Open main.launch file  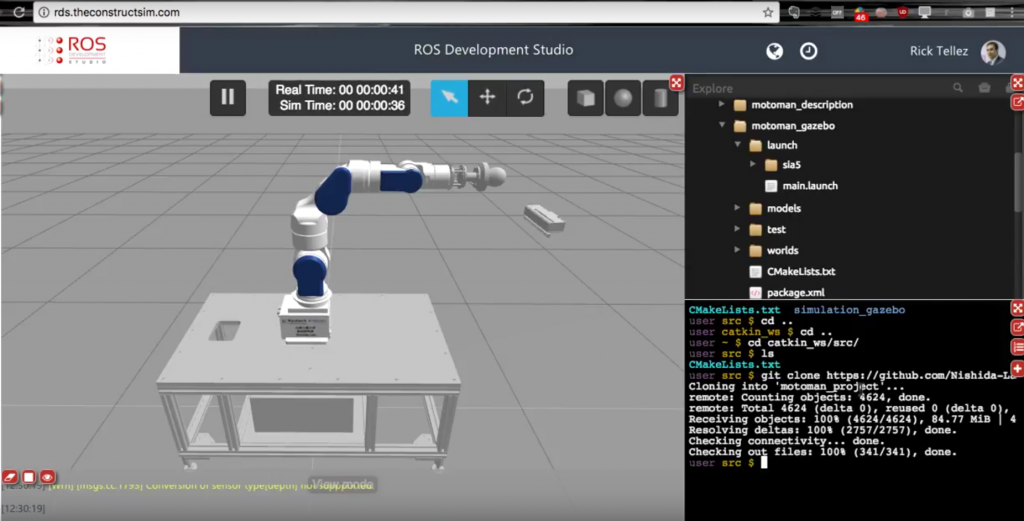[809, 186]
